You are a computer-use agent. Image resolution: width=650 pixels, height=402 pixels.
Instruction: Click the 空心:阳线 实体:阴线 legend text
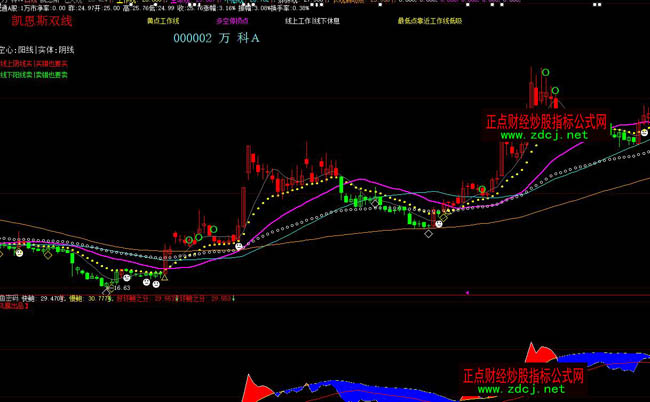(x=37, y=49)
